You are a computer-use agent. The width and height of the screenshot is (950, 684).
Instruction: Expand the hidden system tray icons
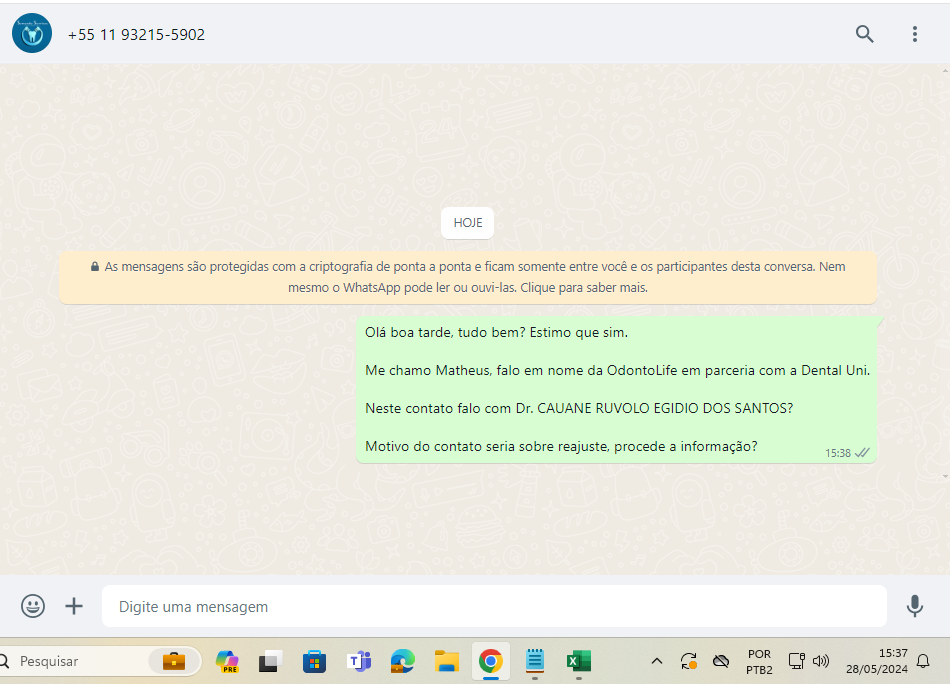[x=657, y=661]
